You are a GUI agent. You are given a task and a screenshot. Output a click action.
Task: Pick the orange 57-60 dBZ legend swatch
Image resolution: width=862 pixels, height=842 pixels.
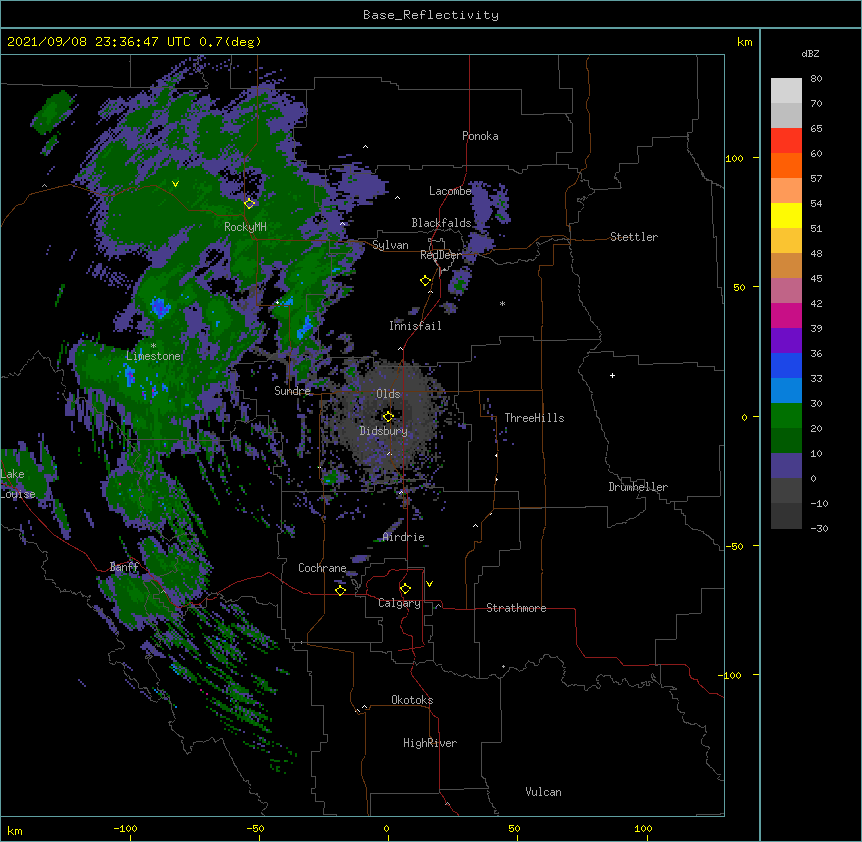pyautogui.click(x=786, y=165)
